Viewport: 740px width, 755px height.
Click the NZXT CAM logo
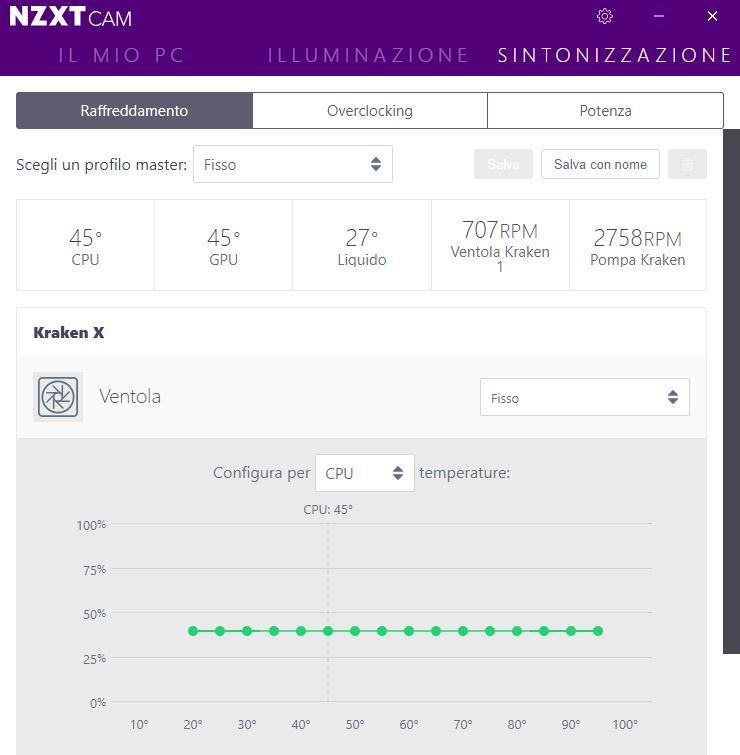point(70,17)
